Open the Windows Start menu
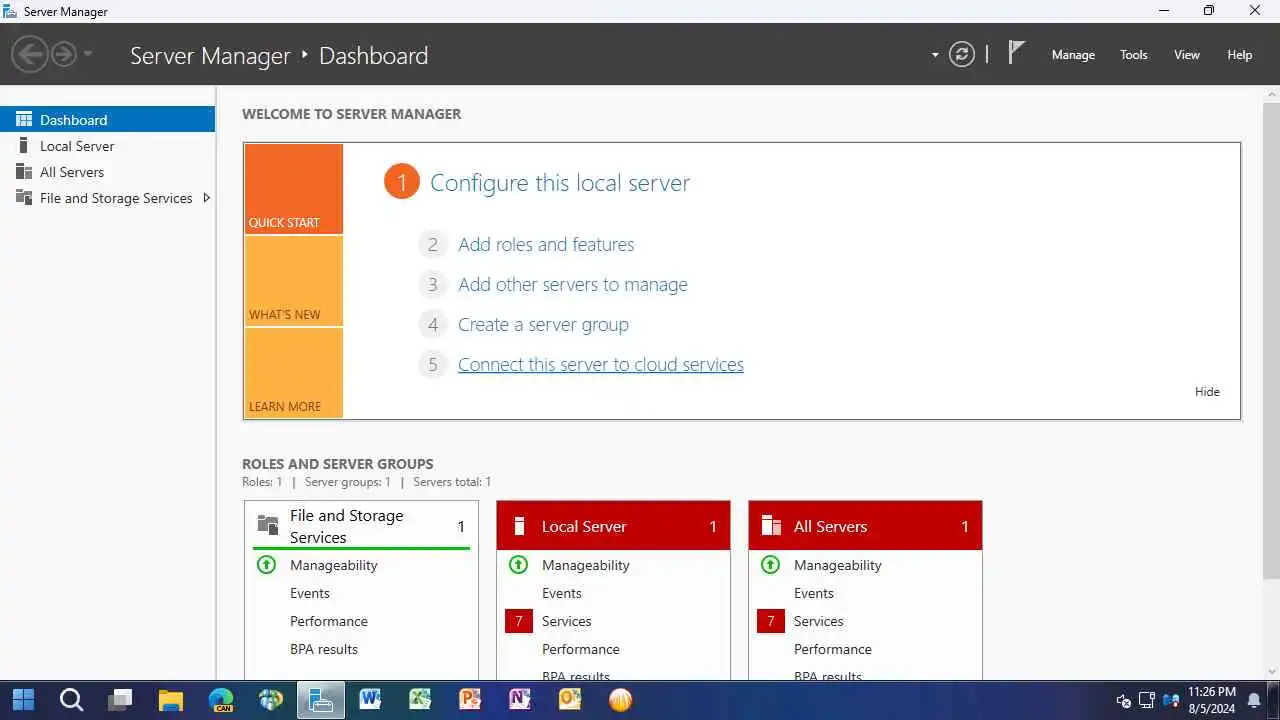The height and width of the screenshot is (720, 1280). click(23, 699)
